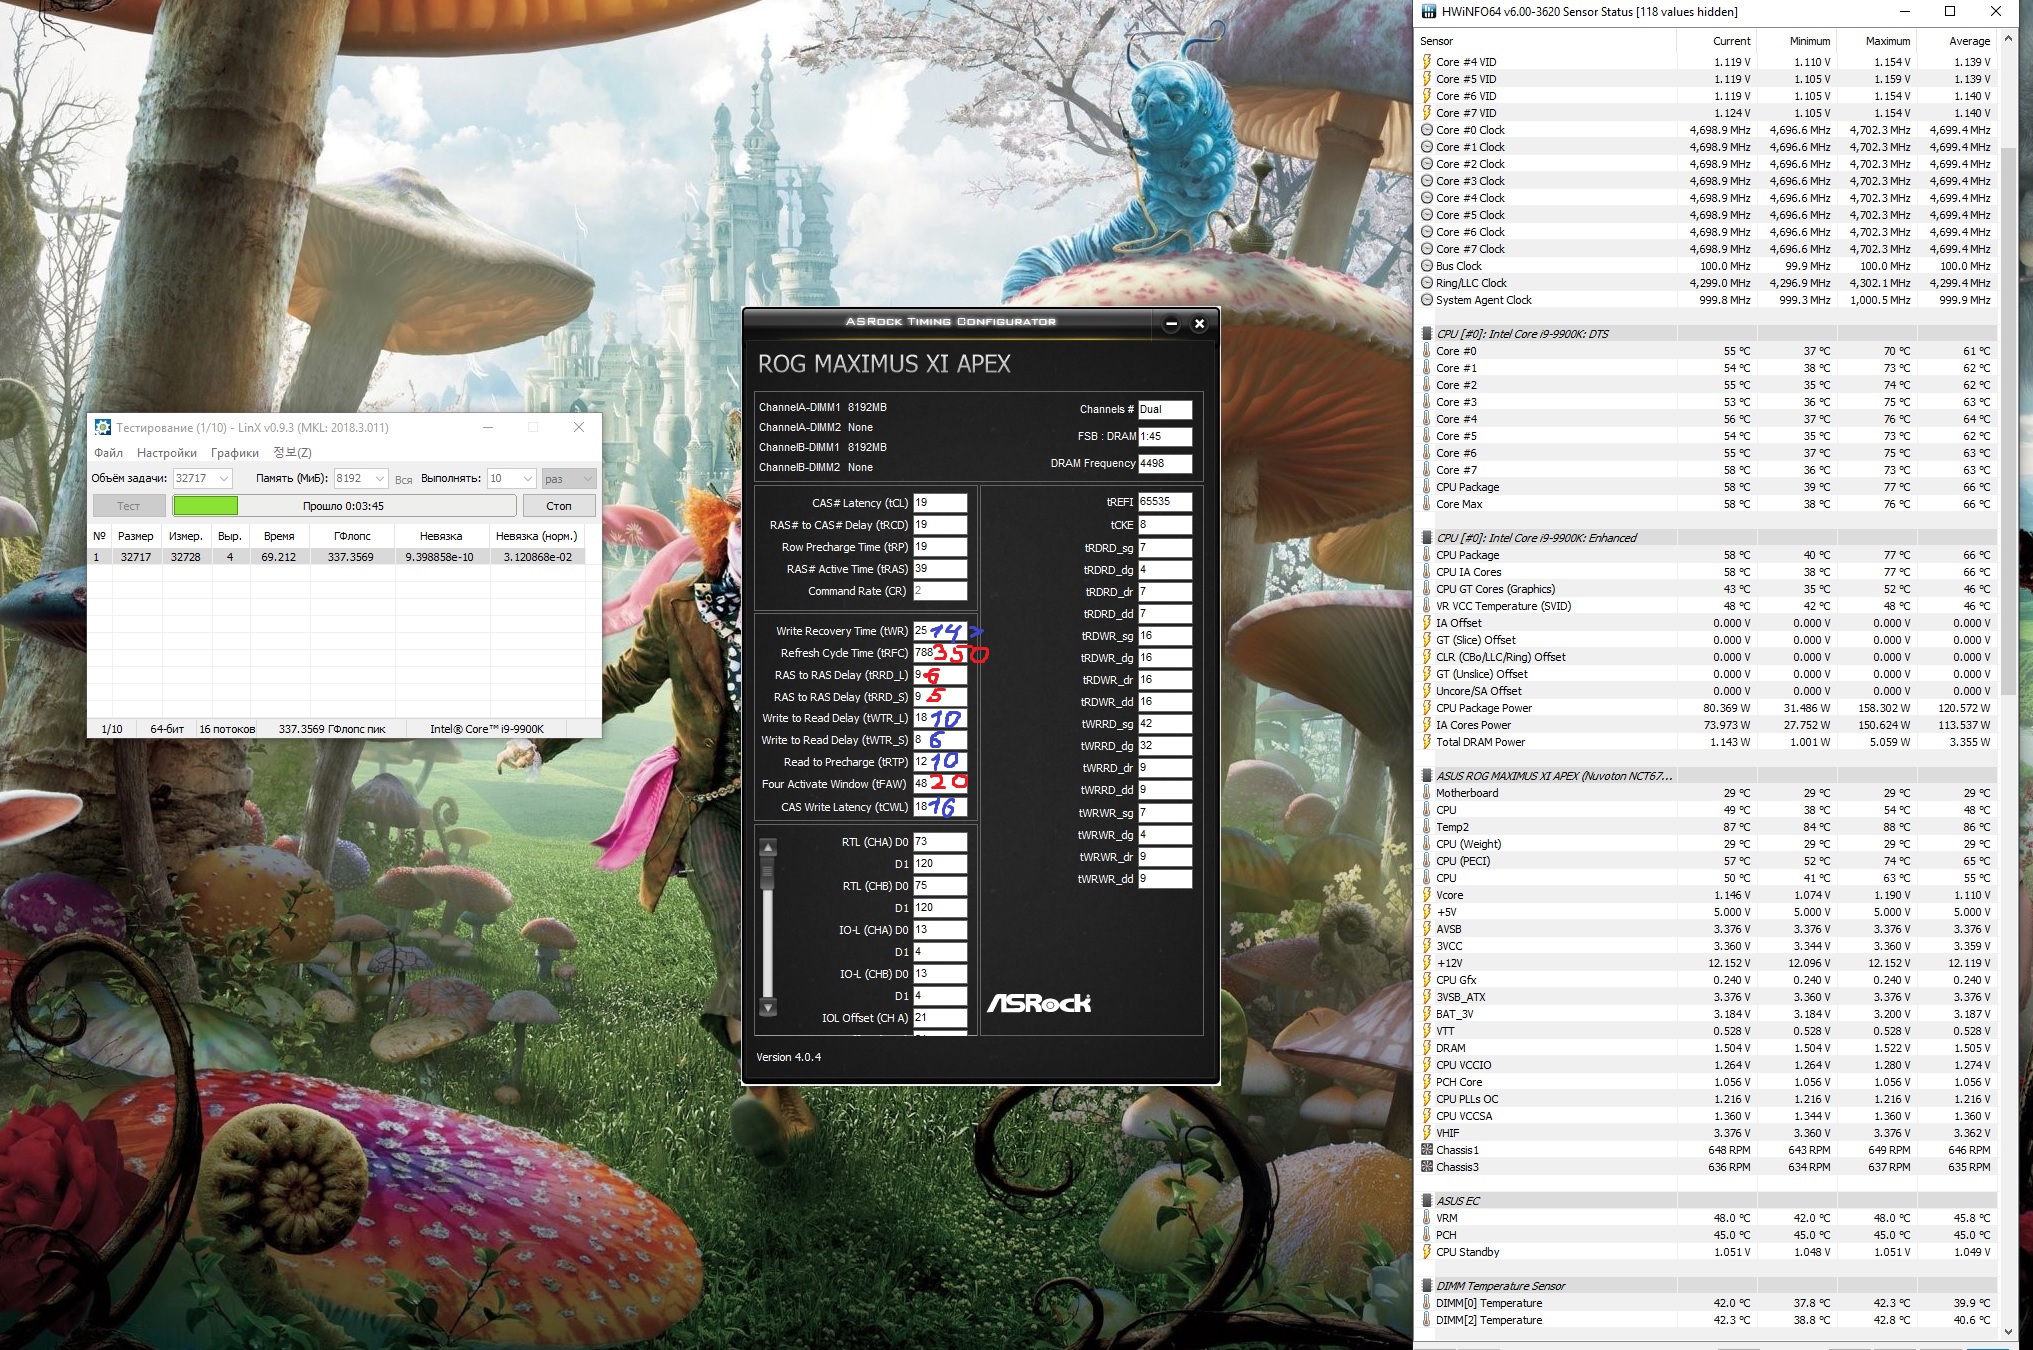Open the Объём задачи dropdown
Image resolution: width=2033 pixels, height=1350 pixels.
[224, 479]
